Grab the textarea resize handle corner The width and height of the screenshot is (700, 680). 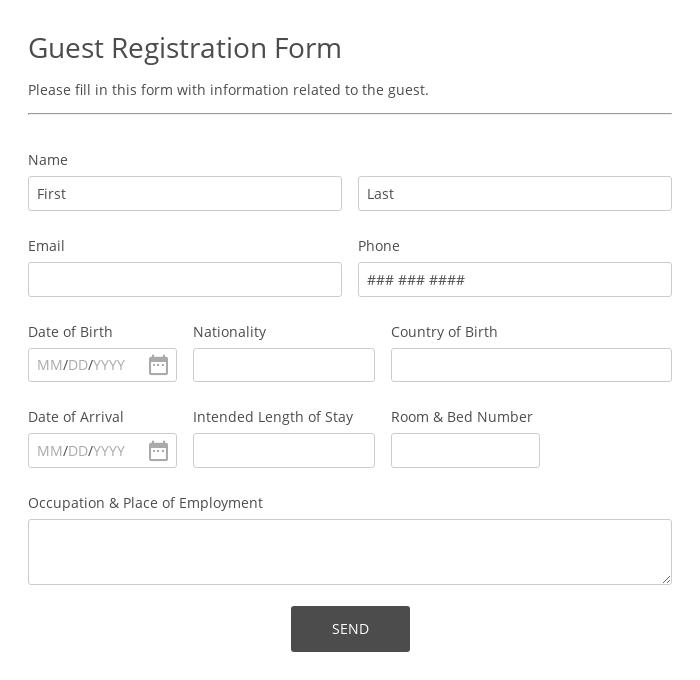[x=666, y=579]
